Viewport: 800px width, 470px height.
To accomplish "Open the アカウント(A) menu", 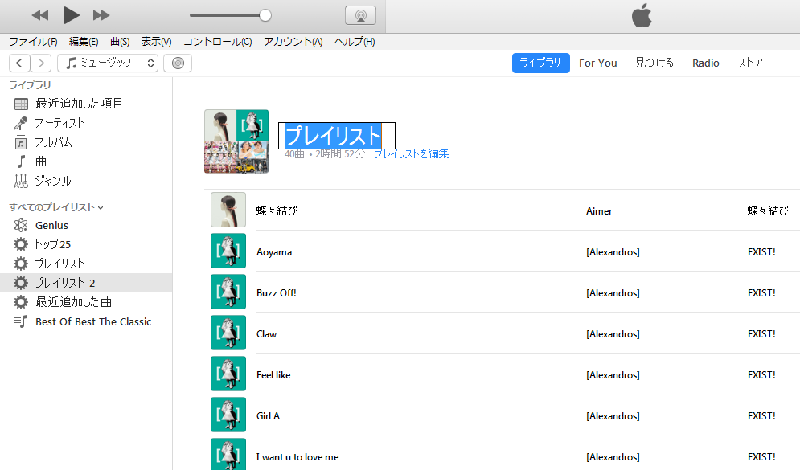I will coord(293,42).
